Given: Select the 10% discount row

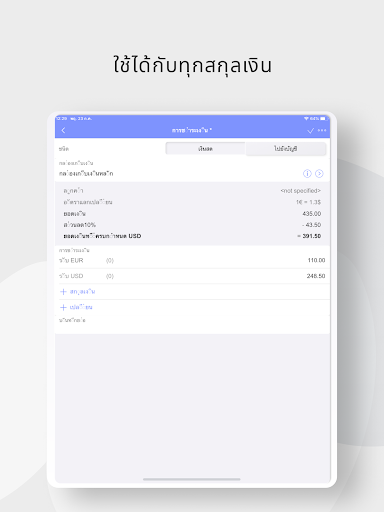Looking at the screenshot, I should point(192,225).
